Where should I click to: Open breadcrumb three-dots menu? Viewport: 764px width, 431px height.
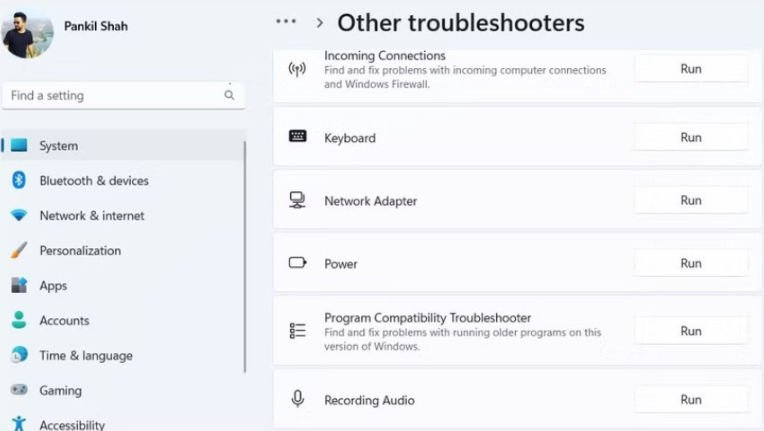286,22
